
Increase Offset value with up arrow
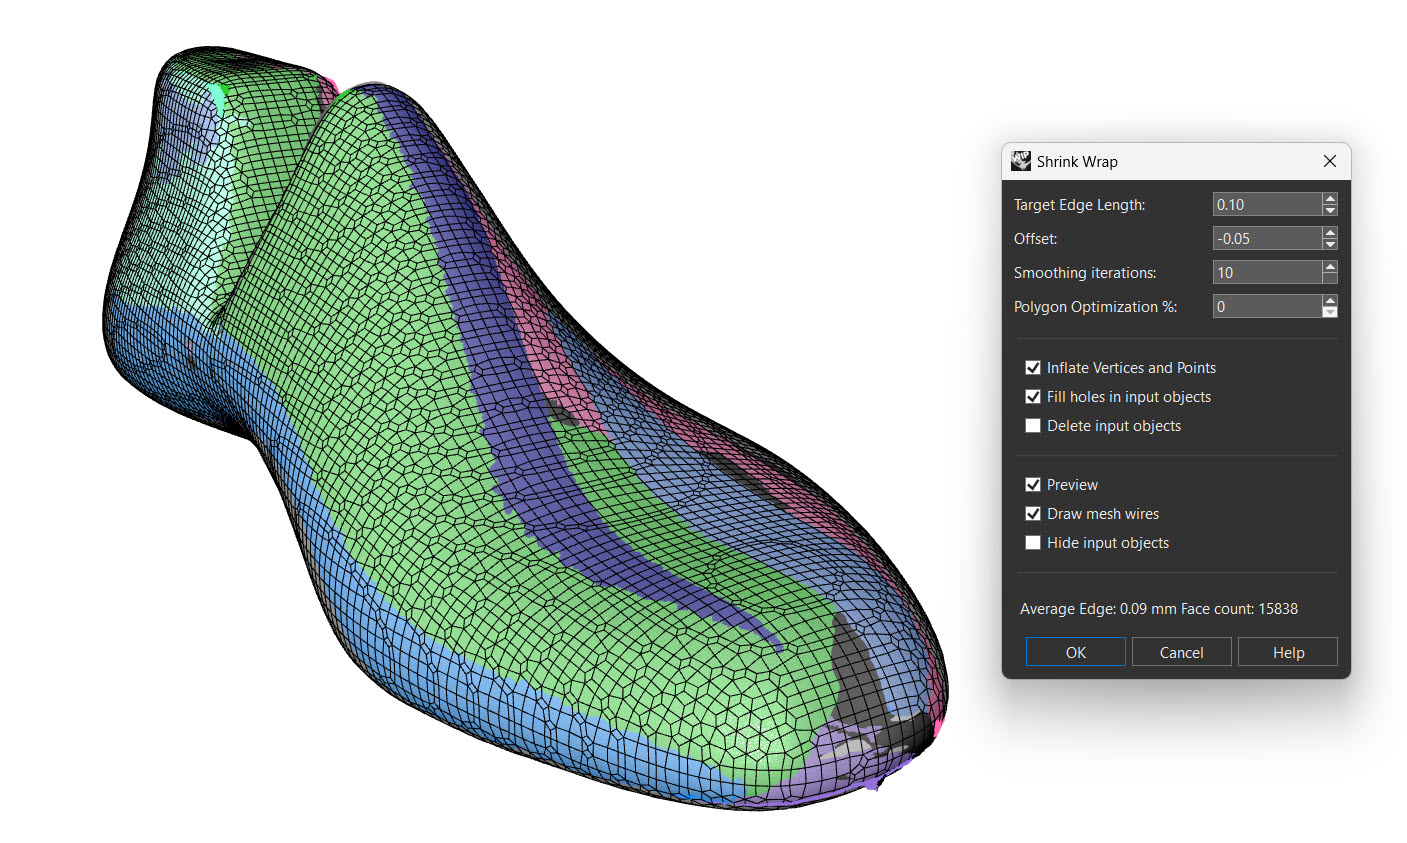(1329, 233)
